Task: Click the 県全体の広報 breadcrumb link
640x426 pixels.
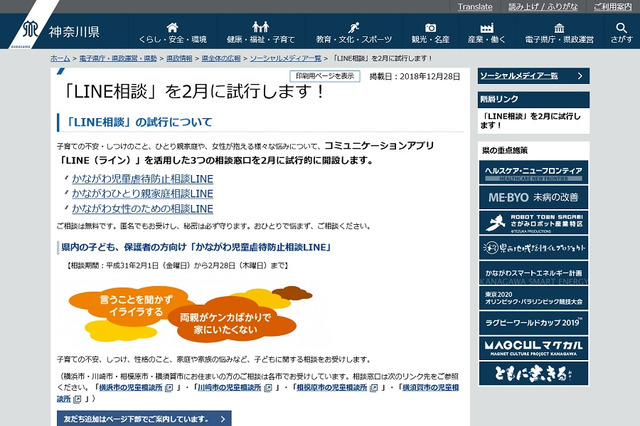Action: click(x=221, y=58)
